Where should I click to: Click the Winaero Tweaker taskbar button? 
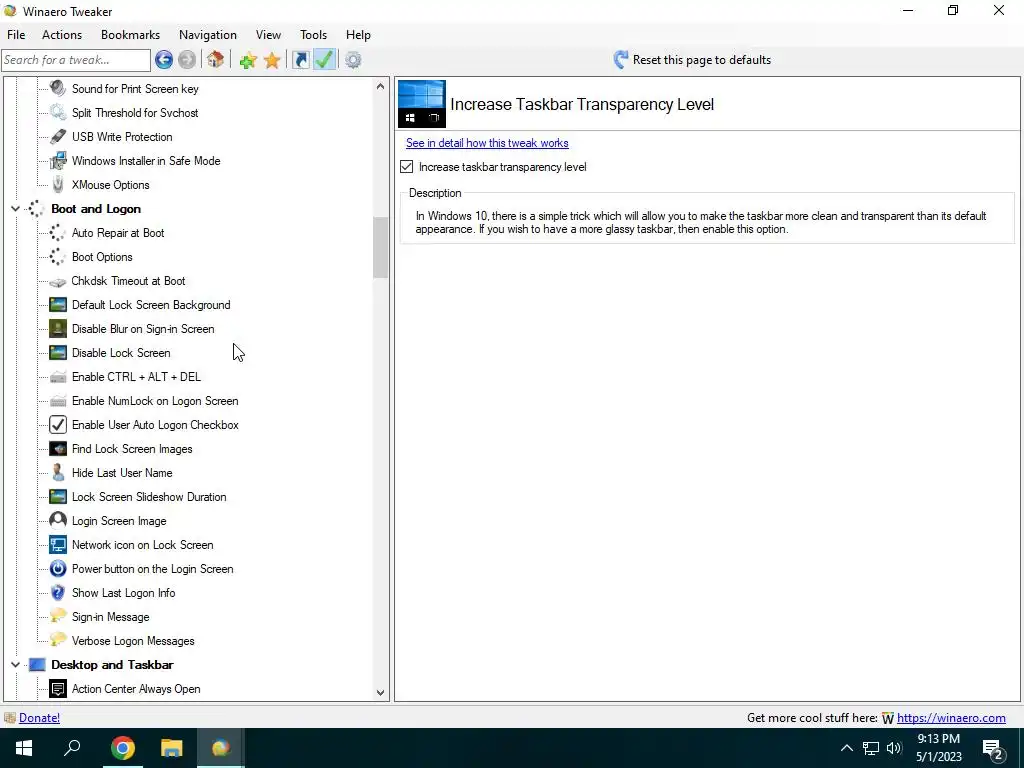point(220,748)
